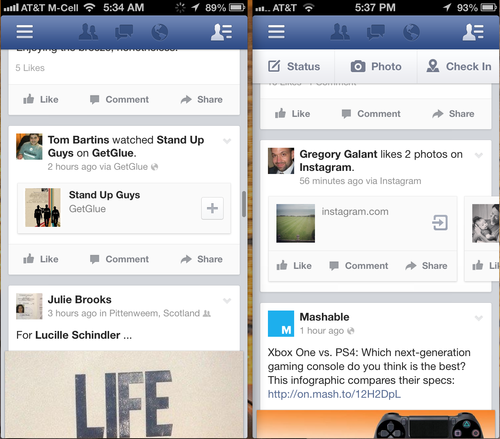Like Gregory Galant's Instagram photo
This screenshot has width=500, height=439.
(x=294, y=266)
